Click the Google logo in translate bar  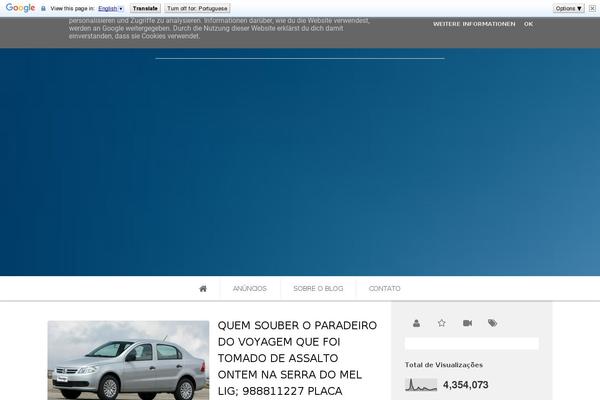[20, 8]
